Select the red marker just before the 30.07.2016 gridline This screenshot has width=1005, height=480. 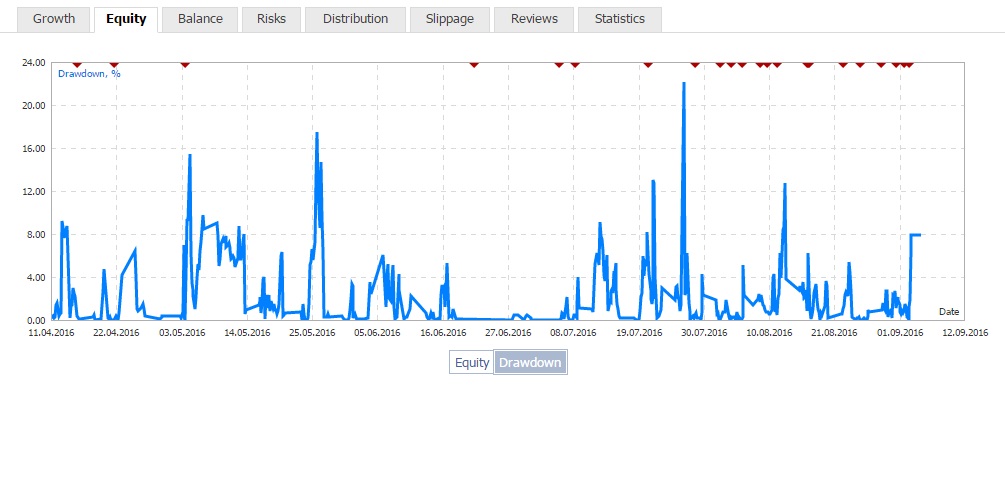(695, 65)
